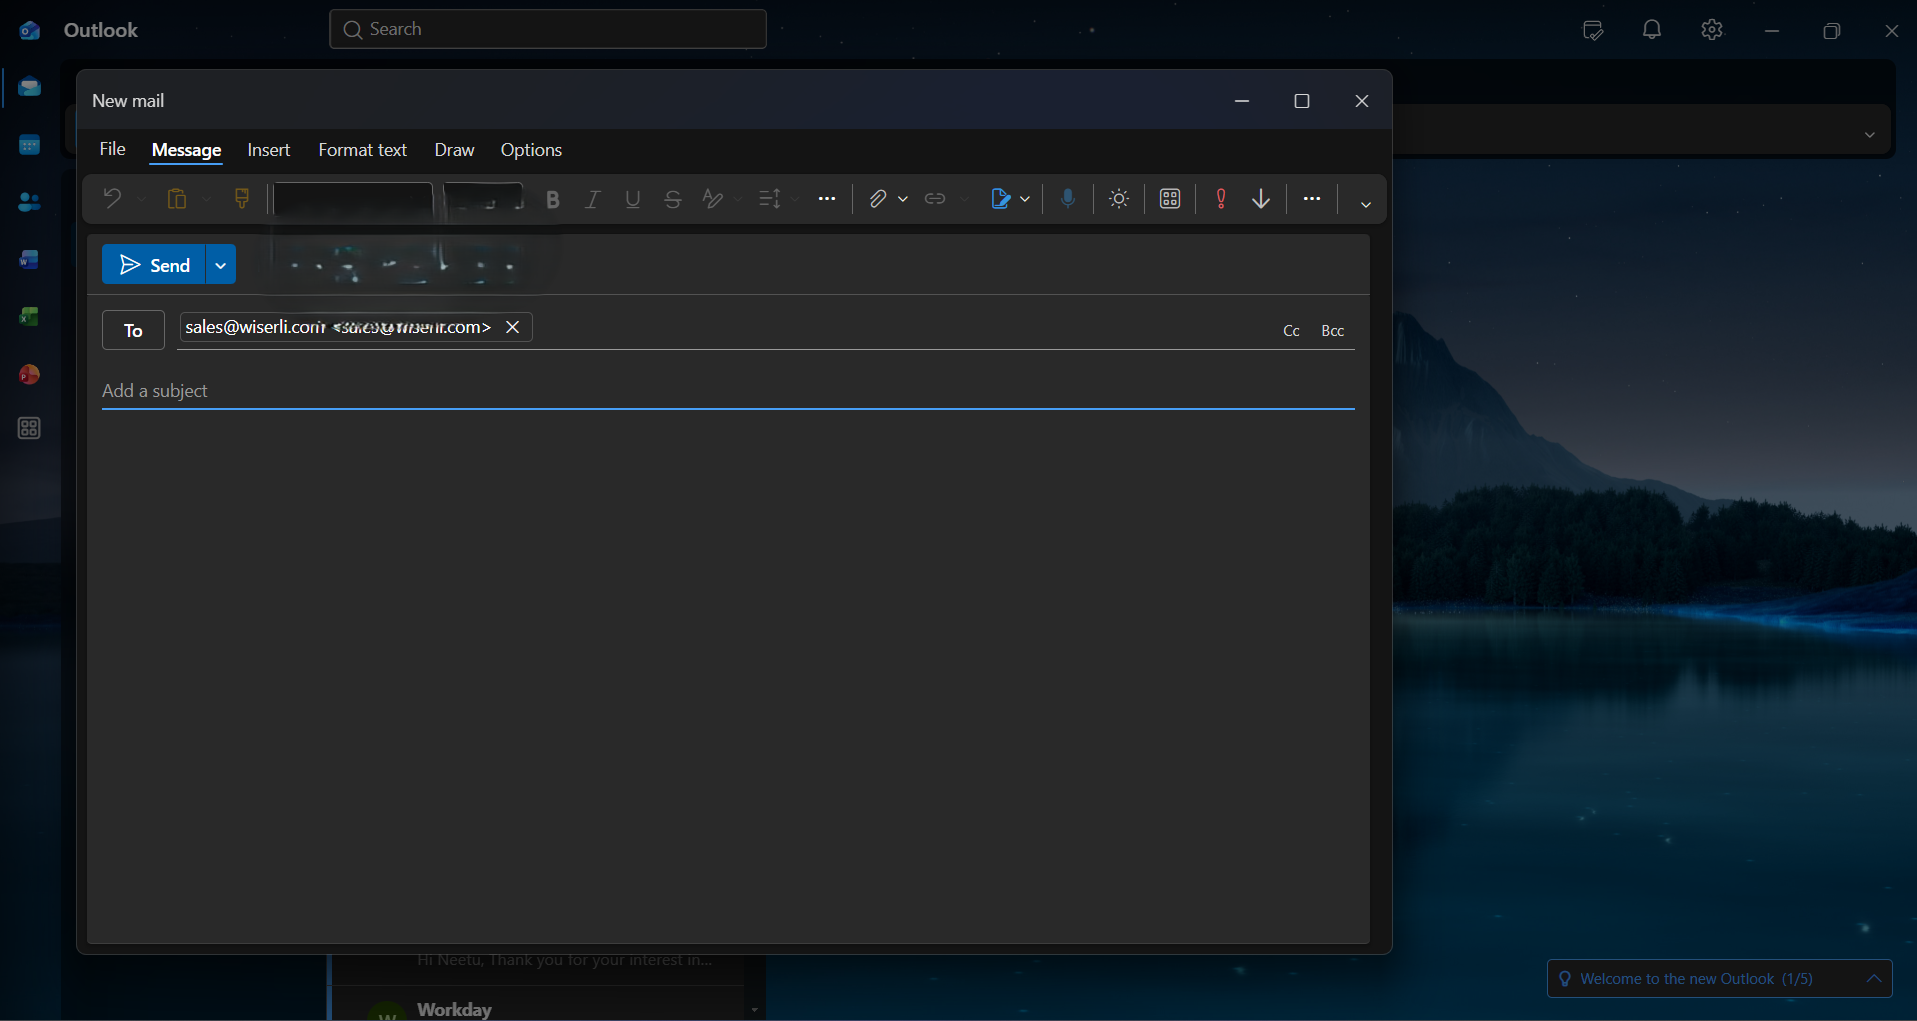The width and height of the screenshot is (1917, 1021).
Task: Open Outlook settings gear
Action: 1712,30
